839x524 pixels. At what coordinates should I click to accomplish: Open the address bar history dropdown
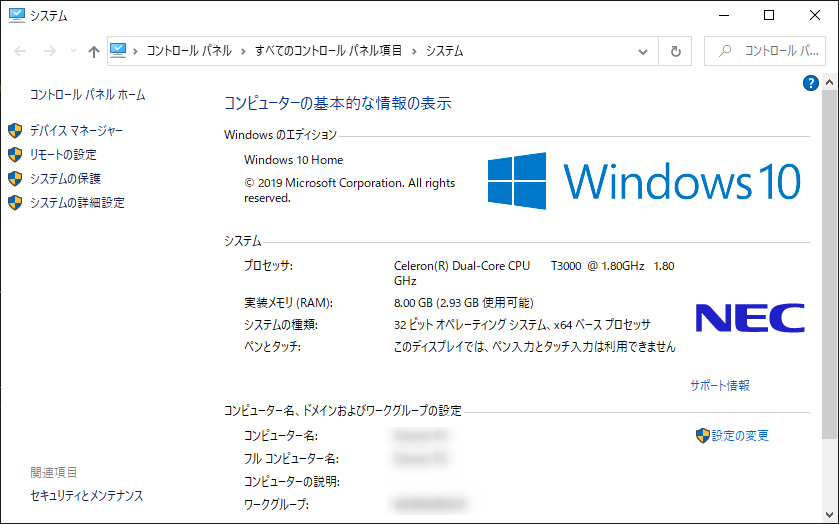[x=643, y=51]
